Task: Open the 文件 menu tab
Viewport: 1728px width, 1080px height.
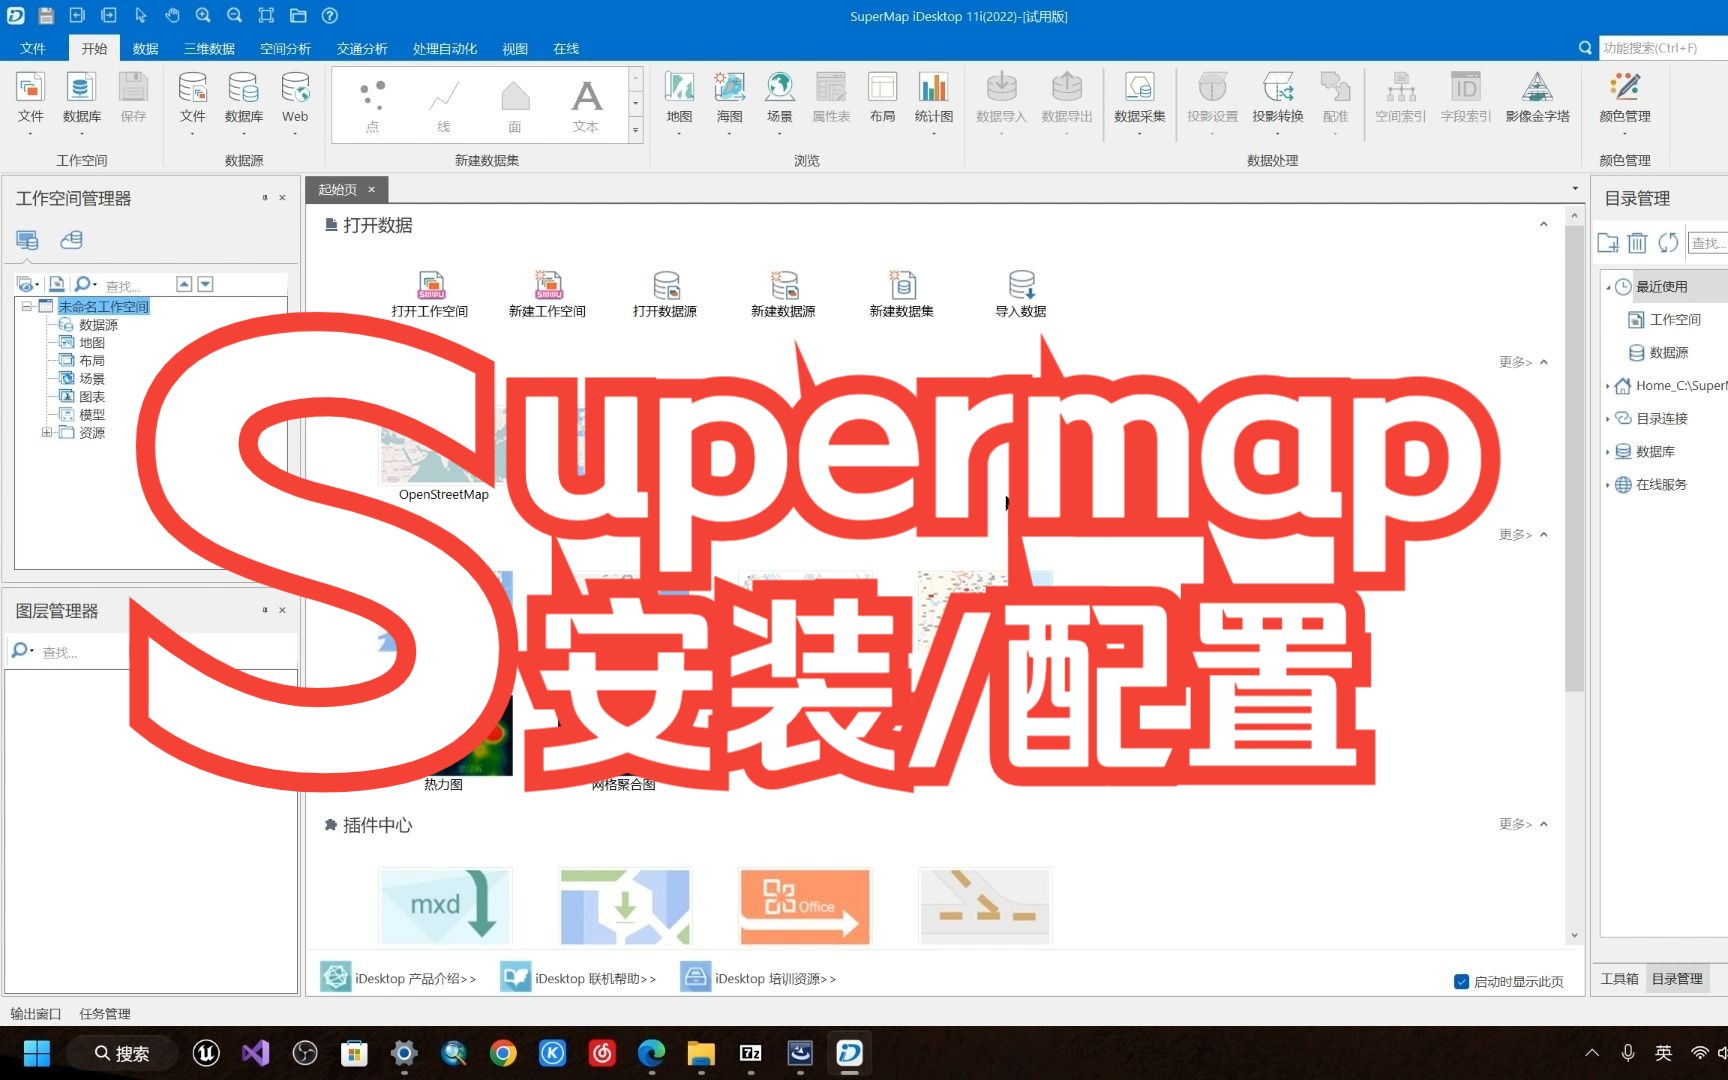Action: pos(33,48)
